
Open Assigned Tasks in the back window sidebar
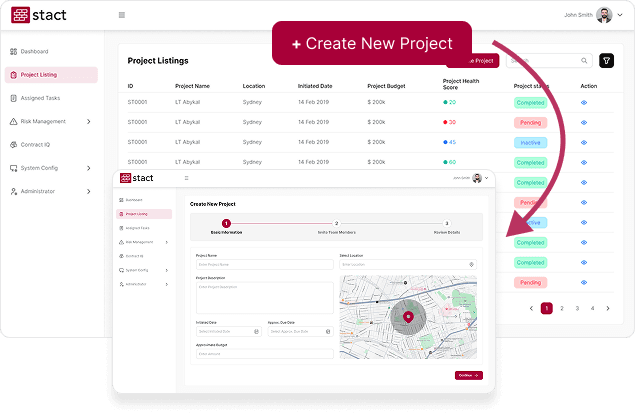click(35, 98)
